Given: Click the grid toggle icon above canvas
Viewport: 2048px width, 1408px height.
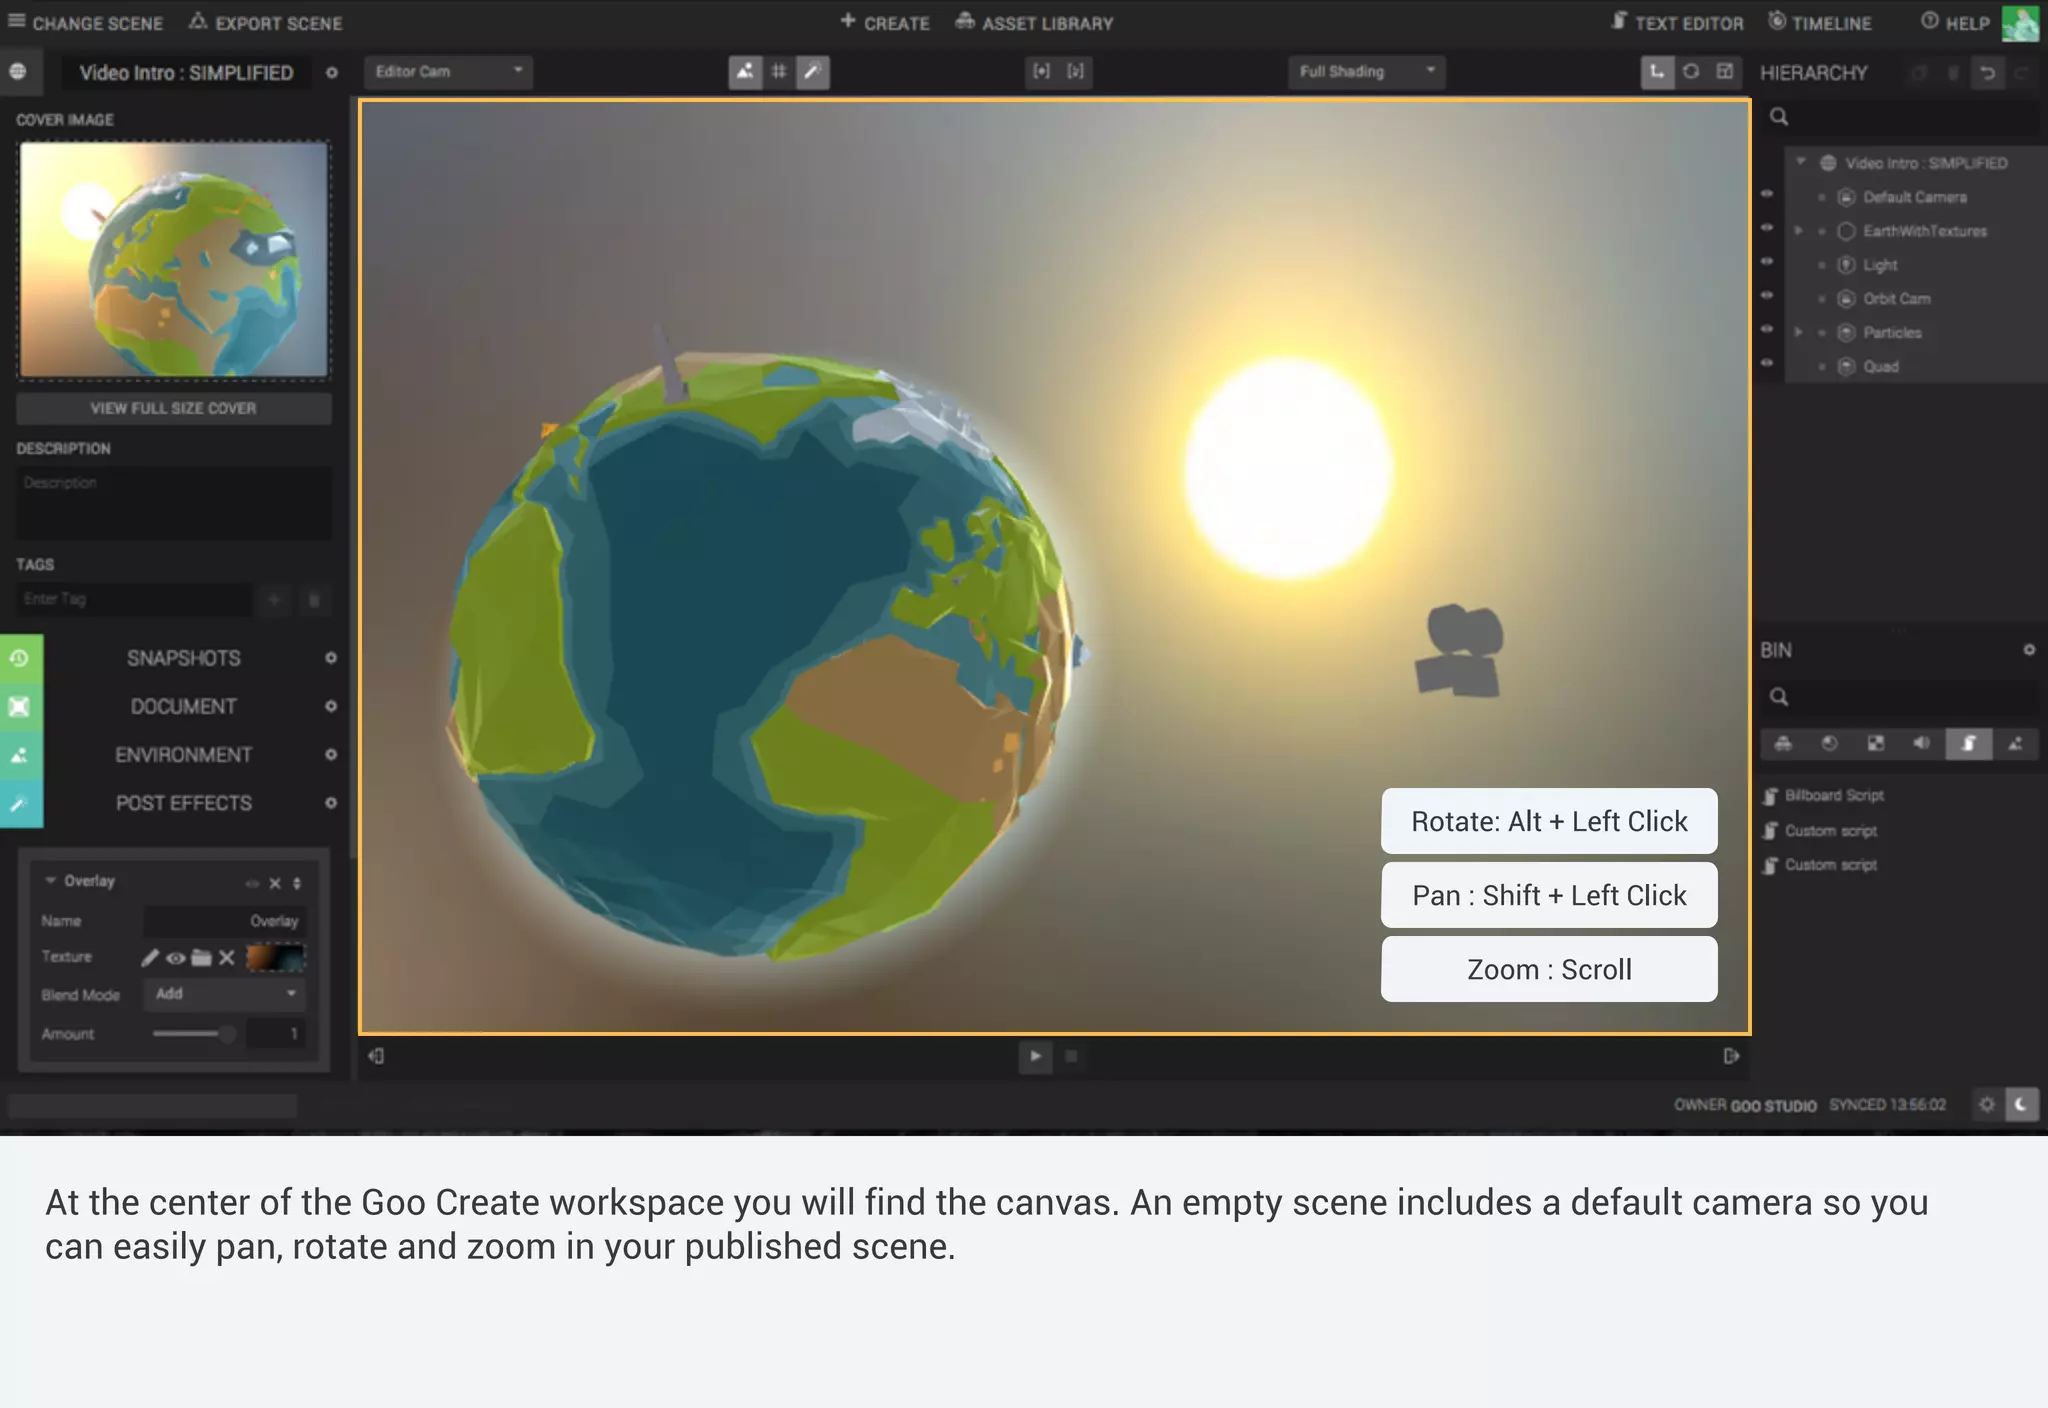Looking at the screenshot, I should click(779, 72).
